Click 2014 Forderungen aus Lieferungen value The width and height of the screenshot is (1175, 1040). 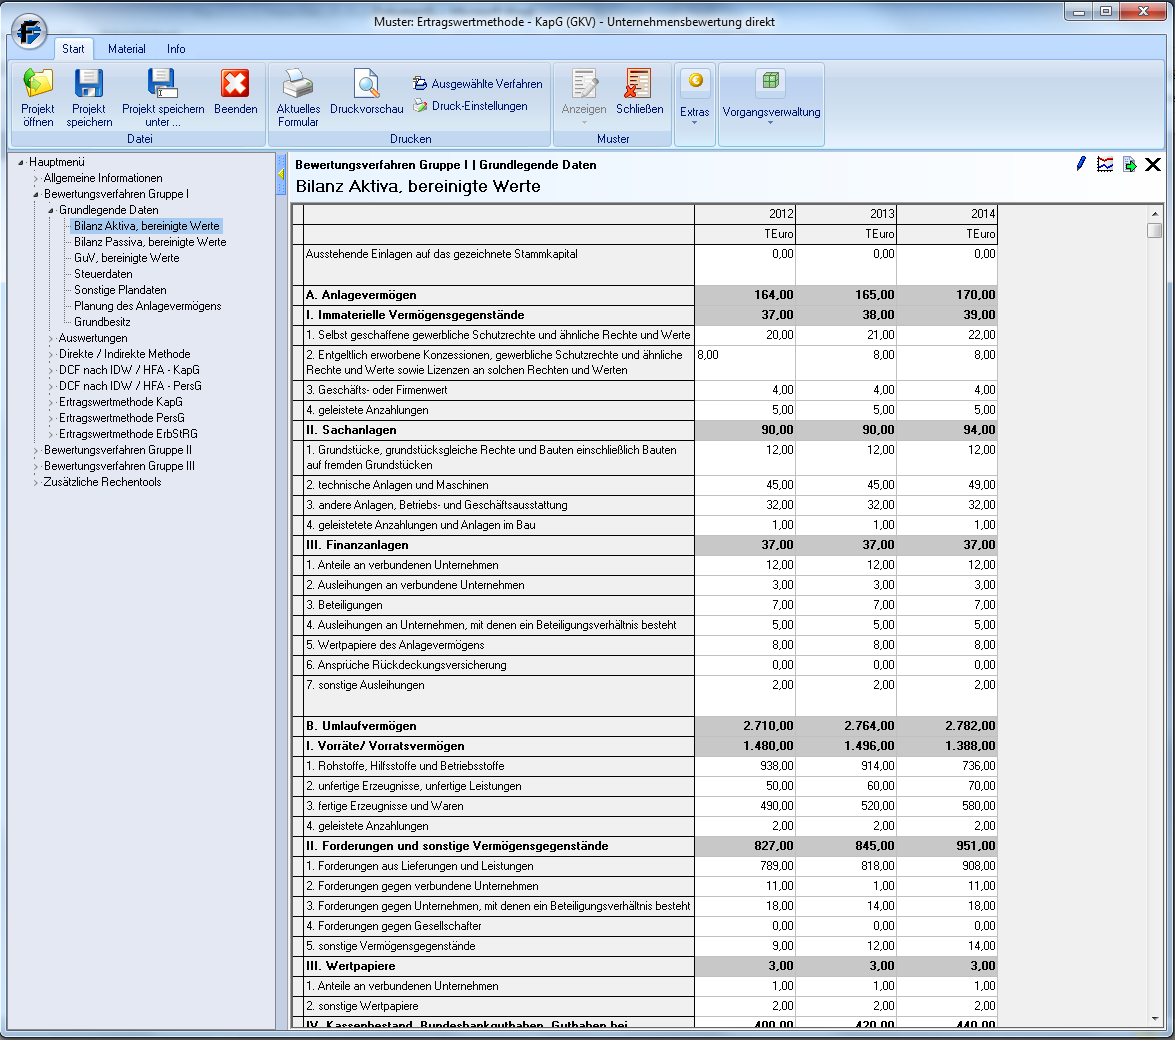point(946,866)
